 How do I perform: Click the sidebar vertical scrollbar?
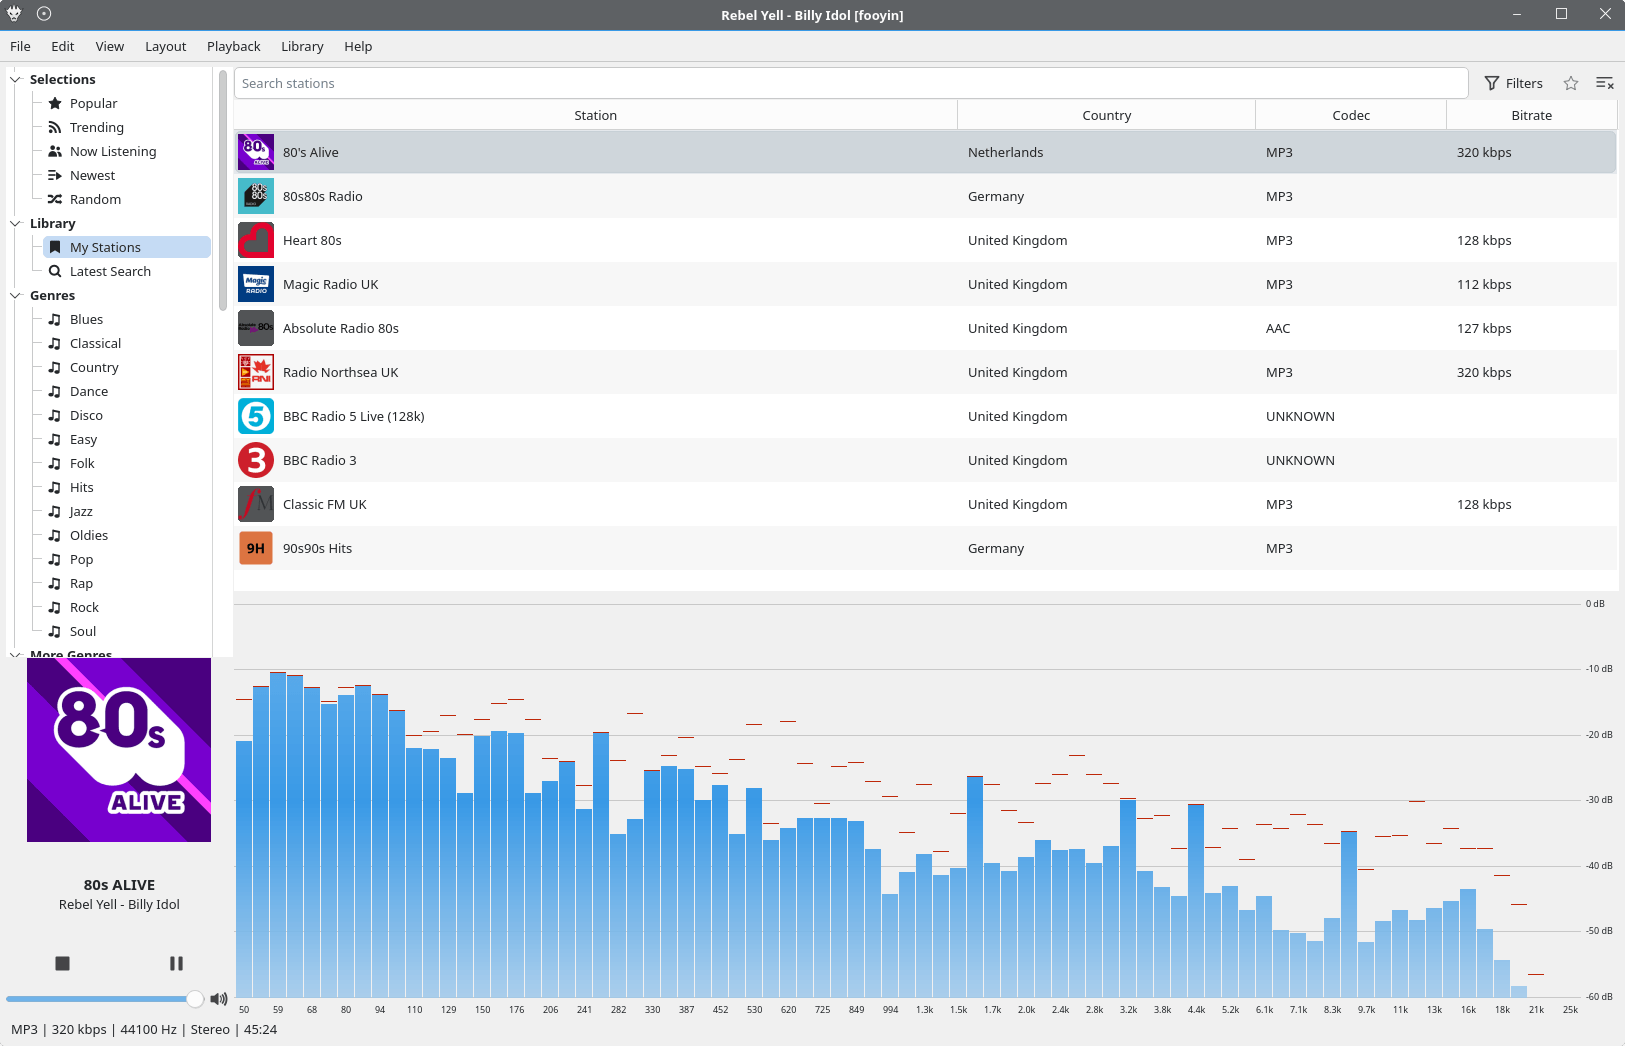[223, 190]
